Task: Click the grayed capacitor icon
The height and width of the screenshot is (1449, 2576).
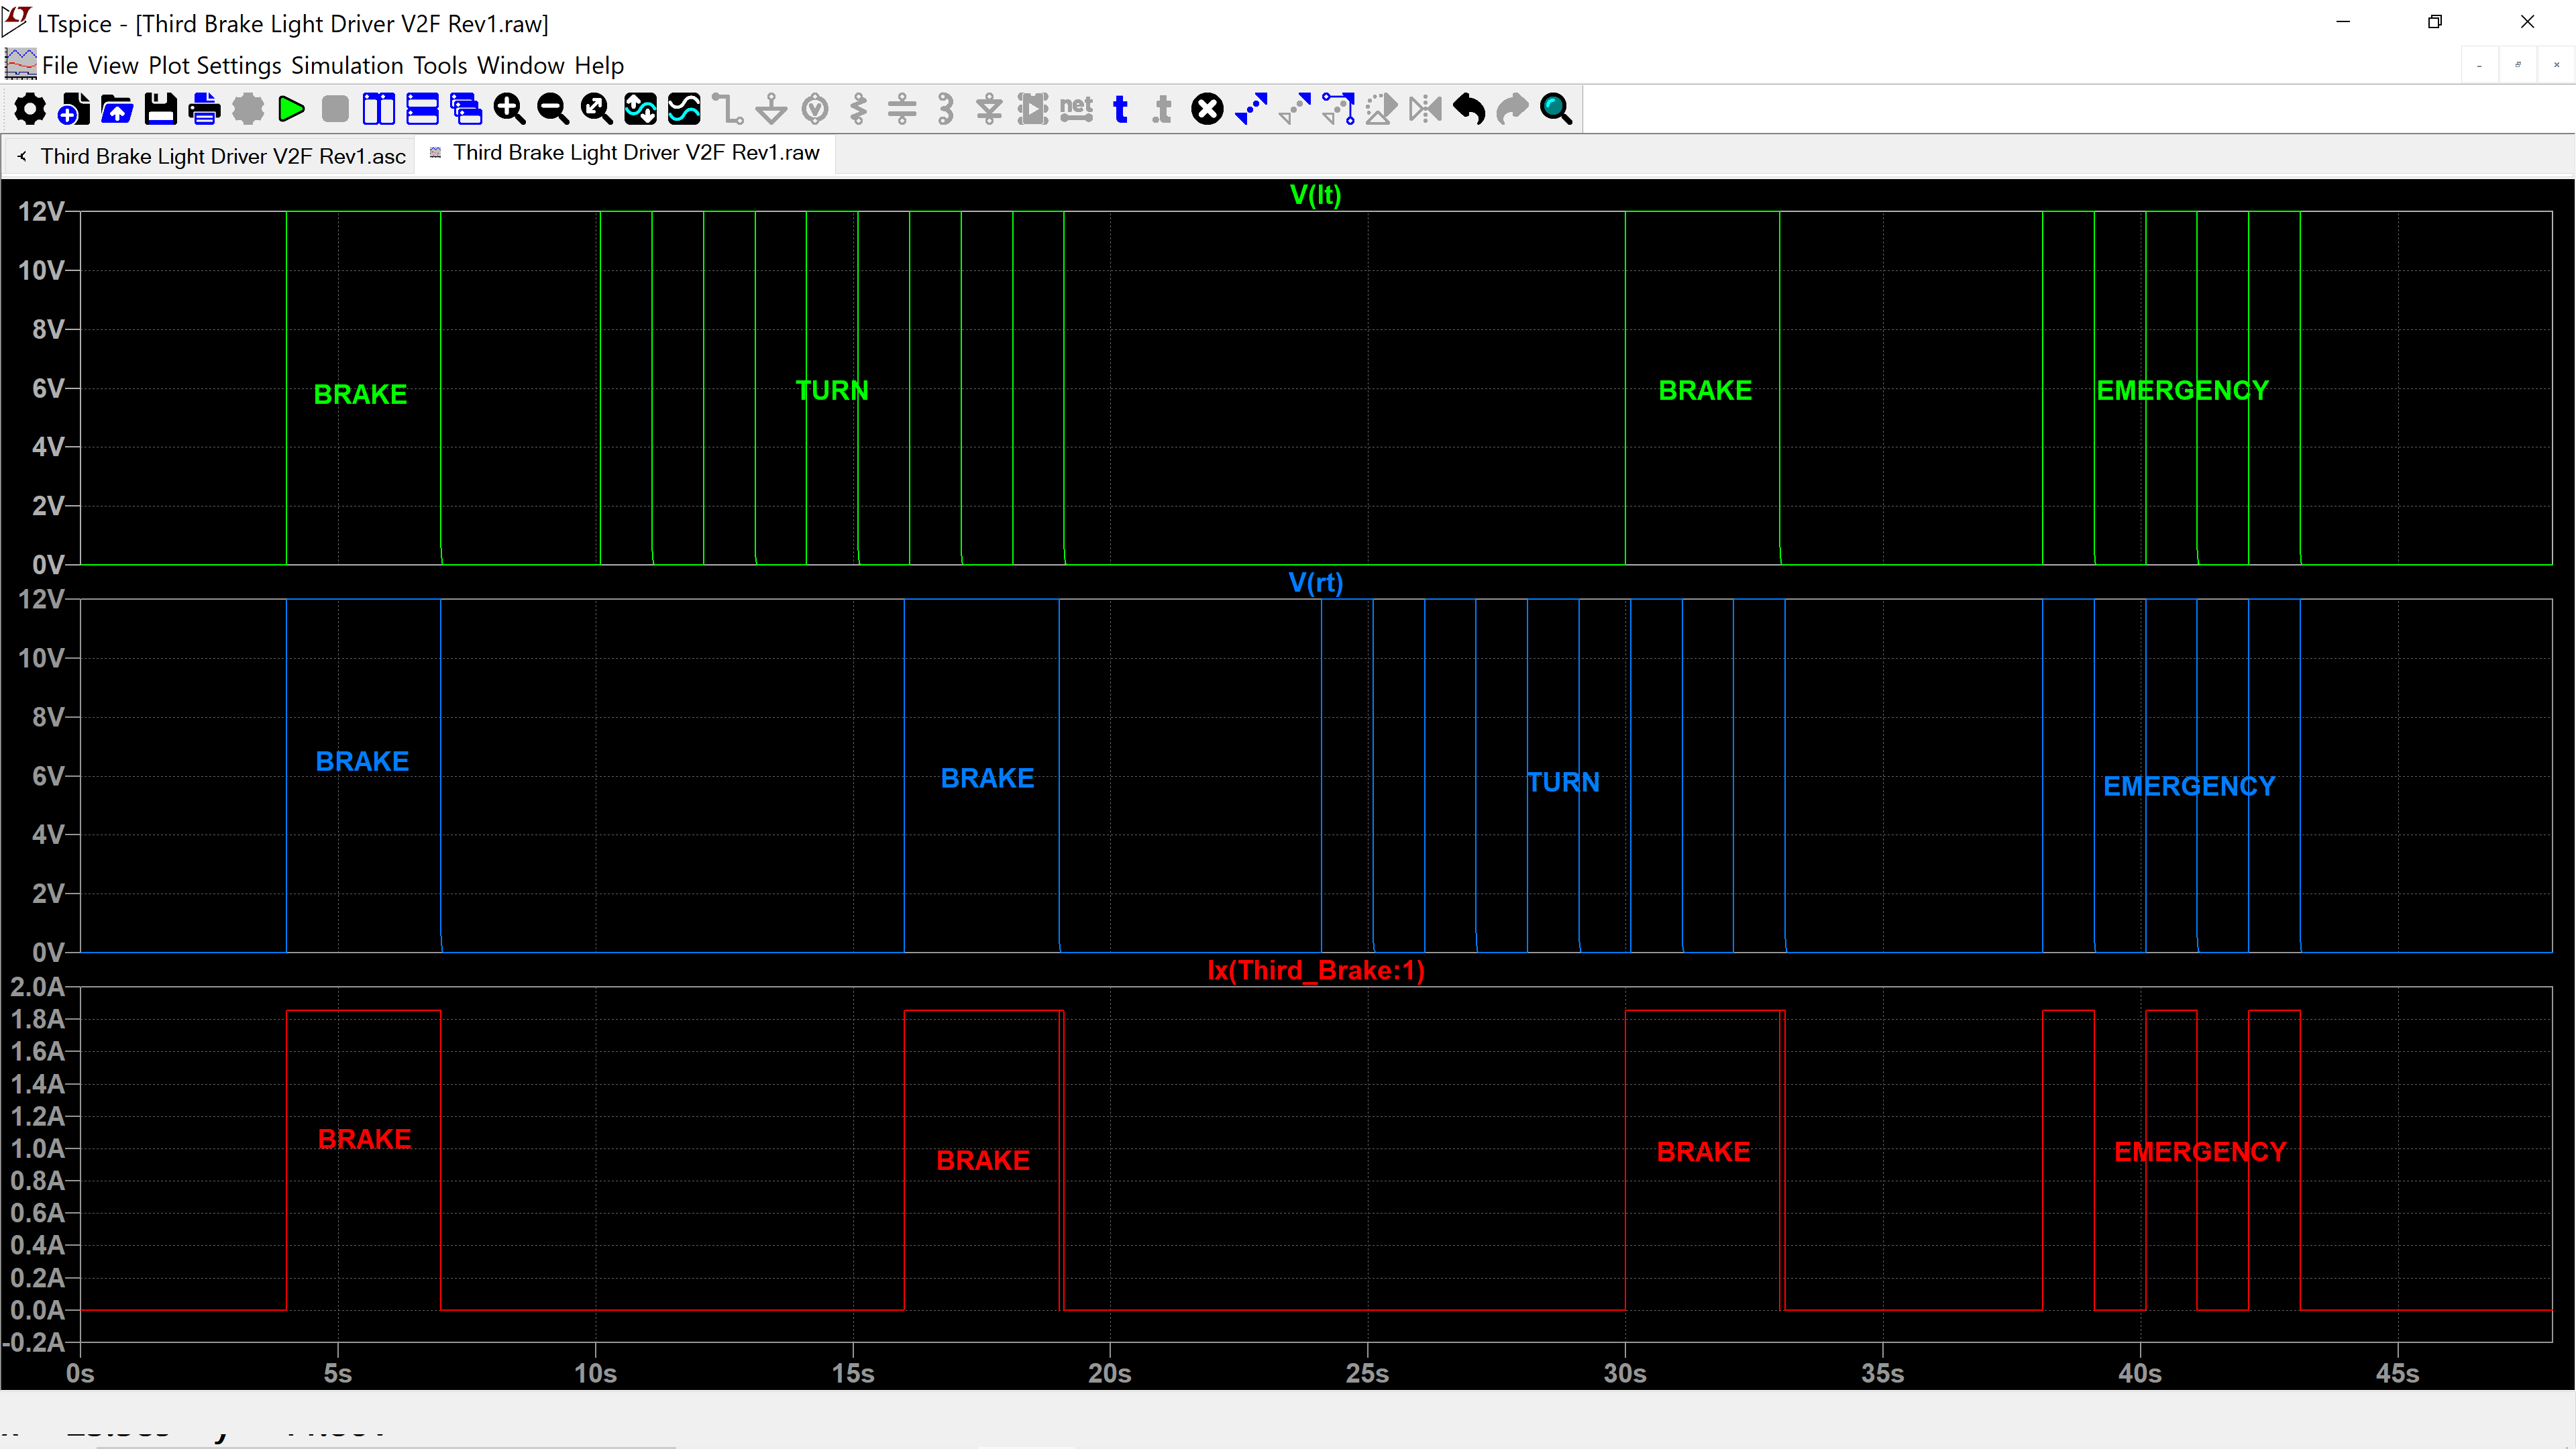Action: point(902,109)
